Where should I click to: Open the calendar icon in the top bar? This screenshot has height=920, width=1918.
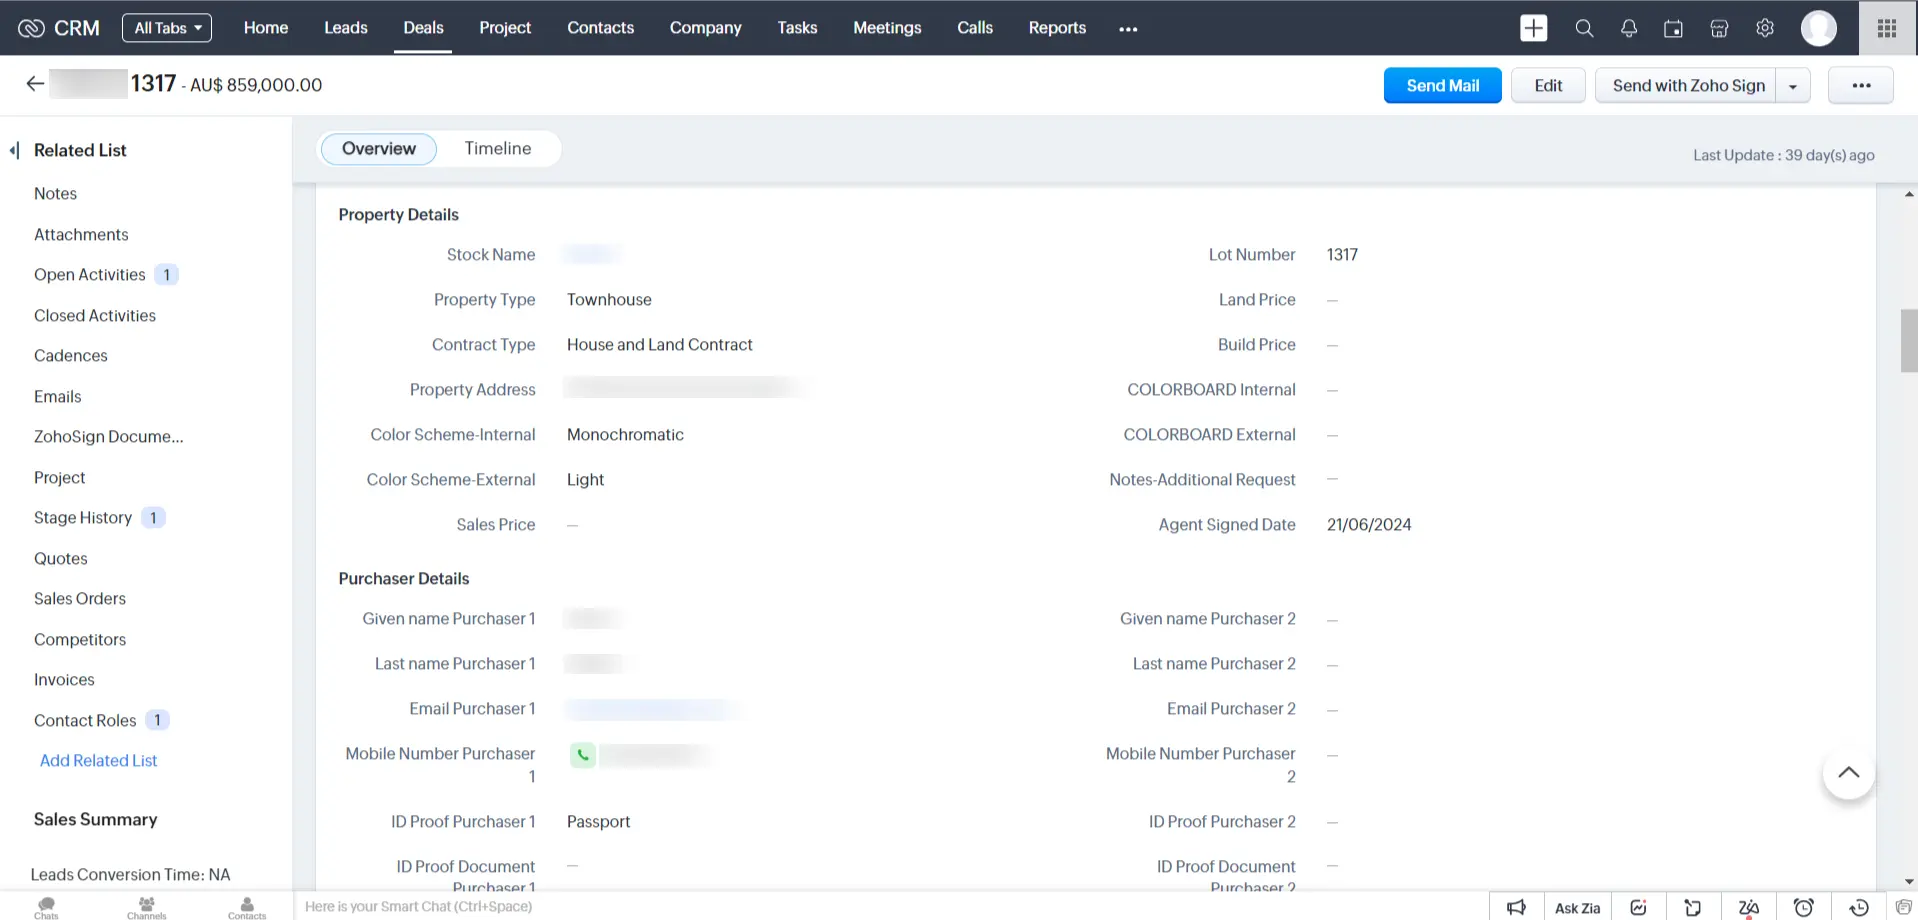click(x=1673, y=28)
